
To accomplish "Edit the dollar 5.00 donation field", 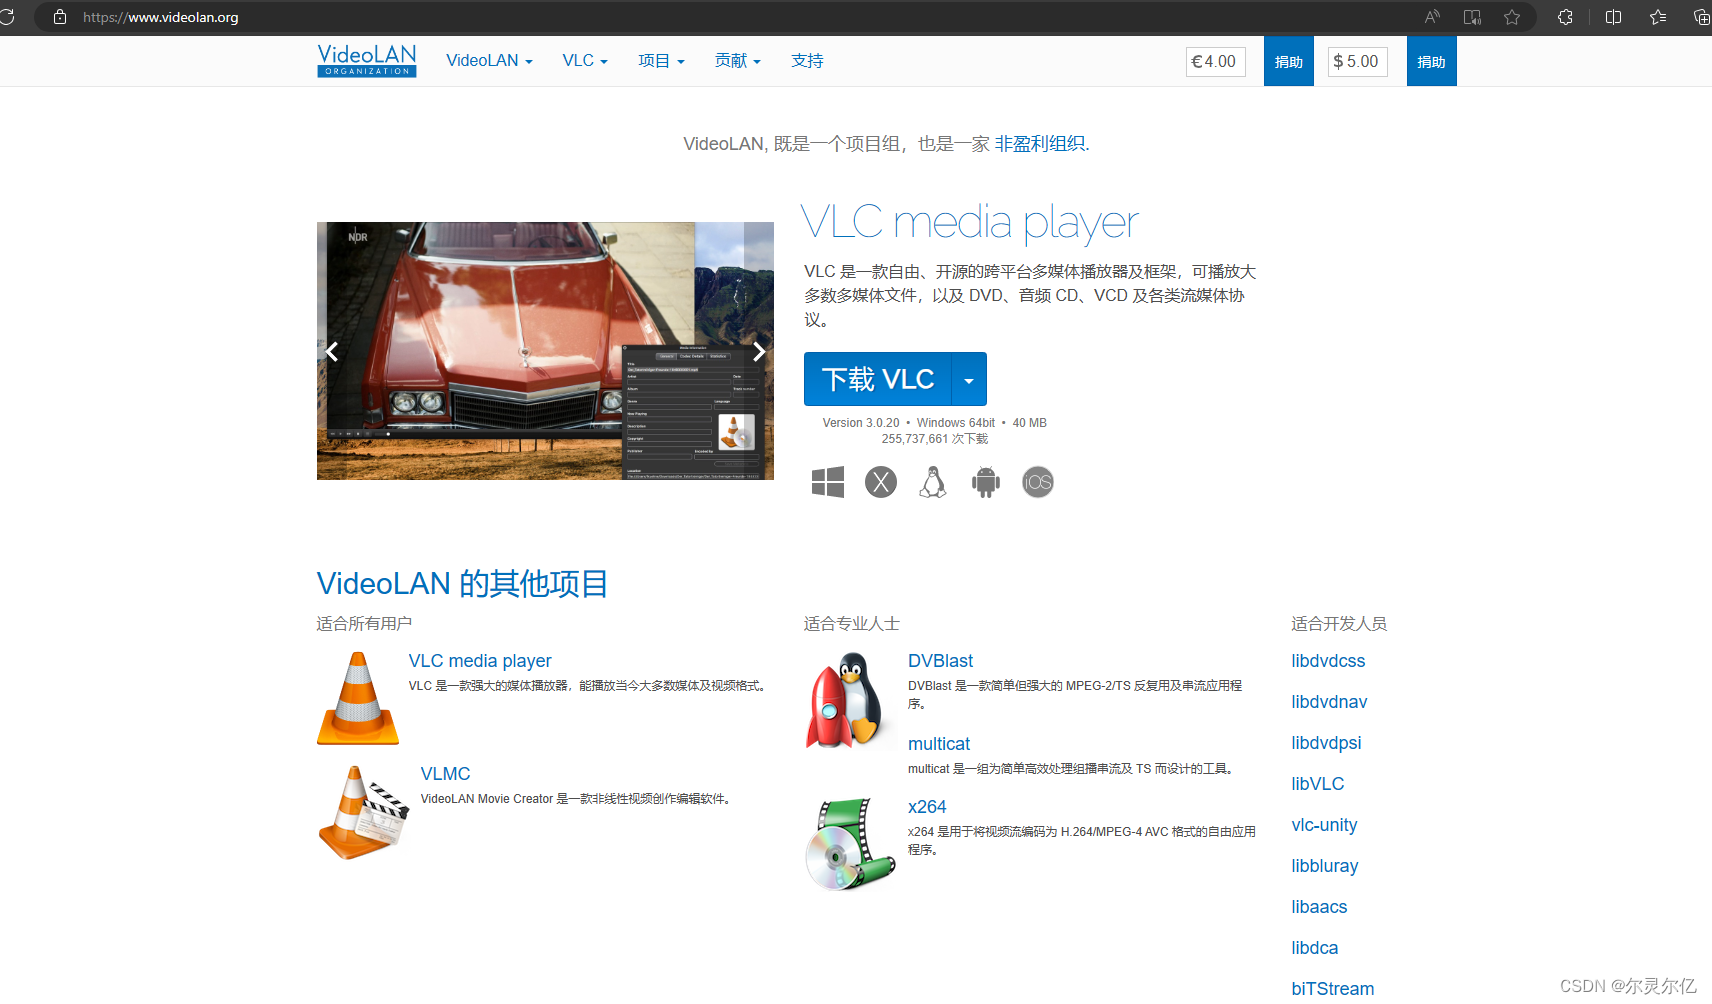I will (1358, 61).
